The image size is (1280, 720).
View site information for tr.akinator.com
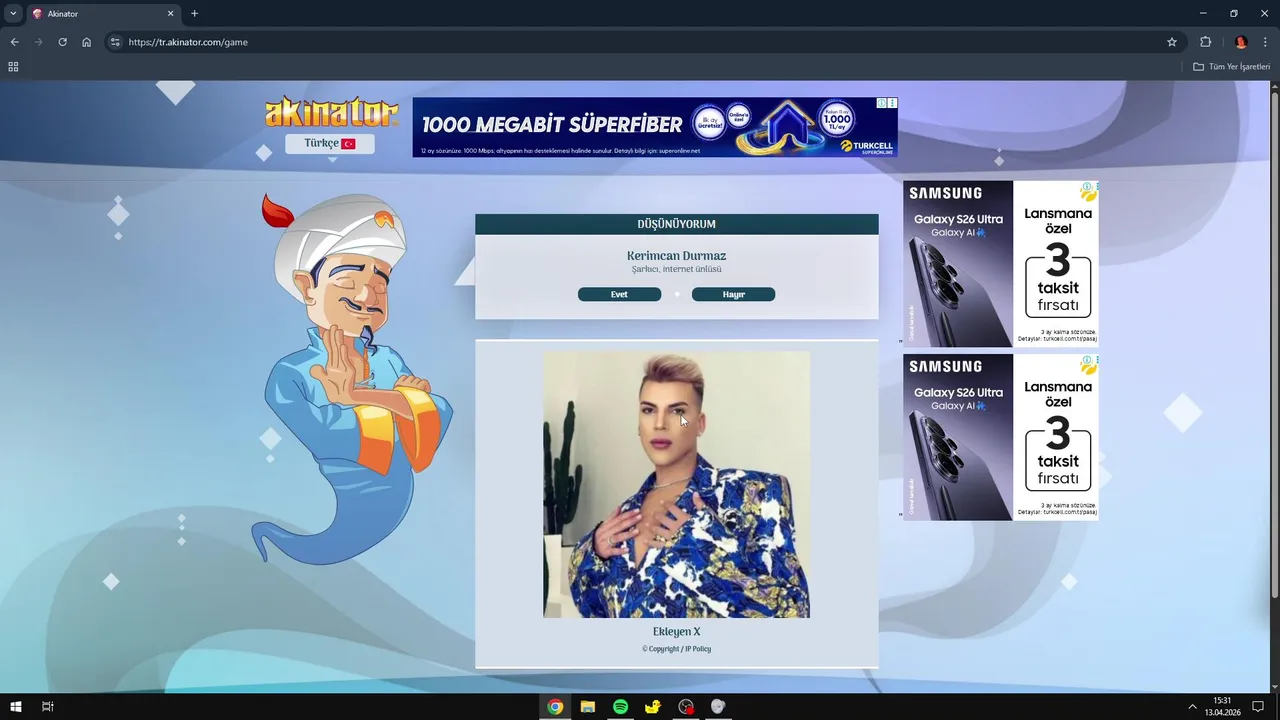(x=115, y=42)
